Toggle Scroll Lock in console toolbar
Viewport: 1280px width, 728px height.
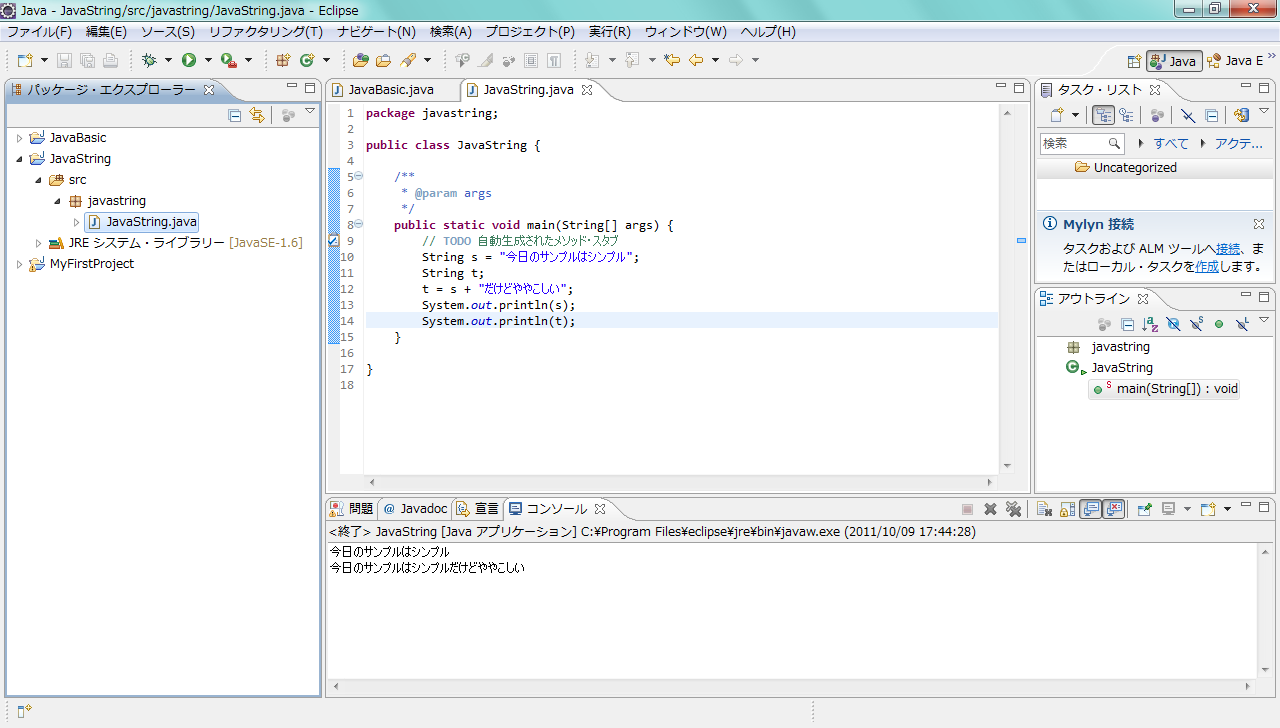[x=1066, y=509]
